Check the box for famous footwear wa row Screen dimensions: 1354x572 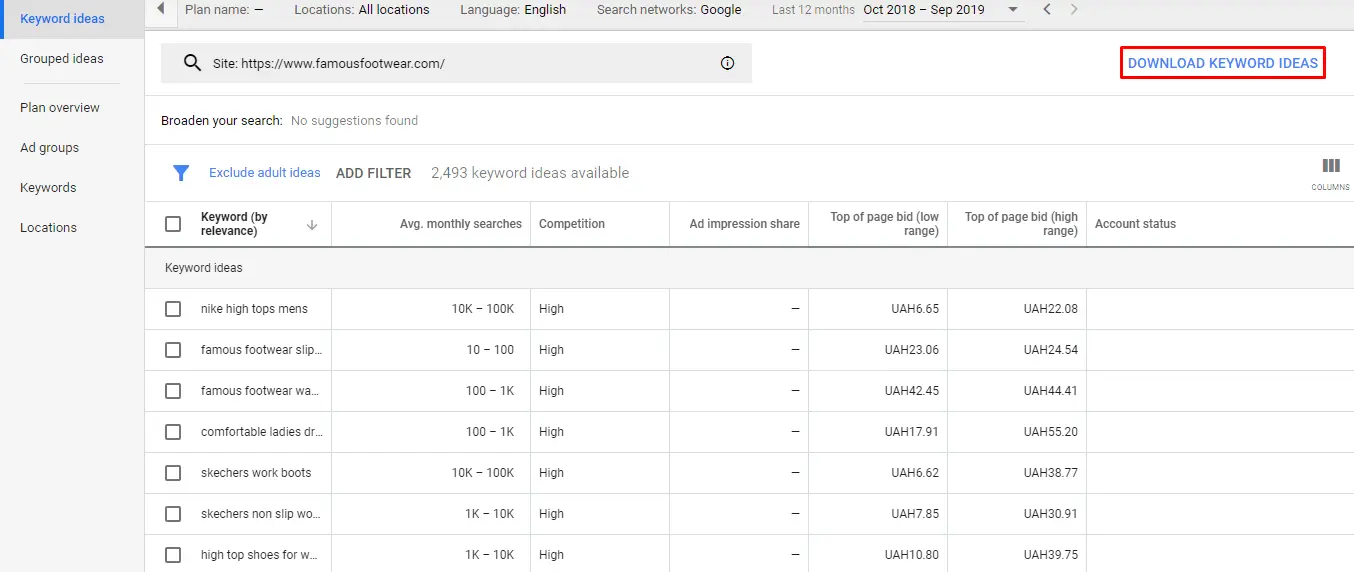[173, 391]
